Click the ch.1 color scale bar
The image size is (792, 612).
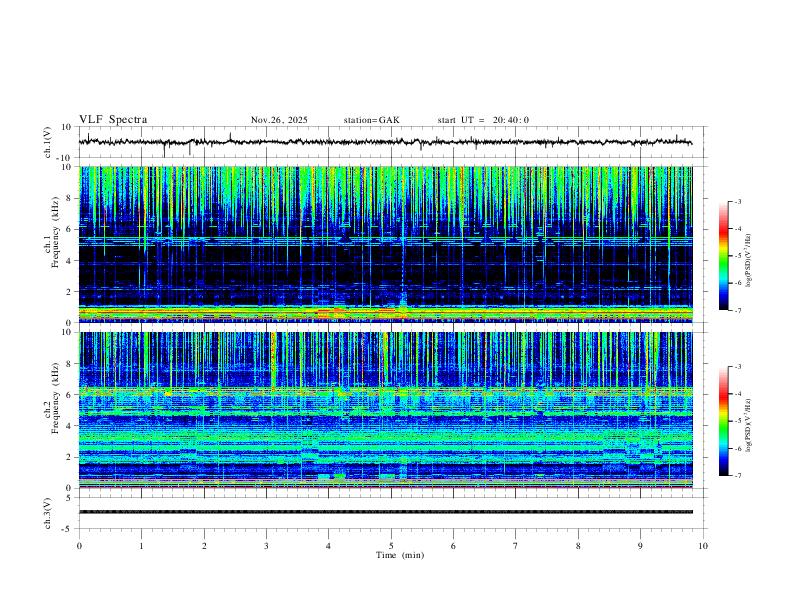pyautogui.click(x=723, y=256)
